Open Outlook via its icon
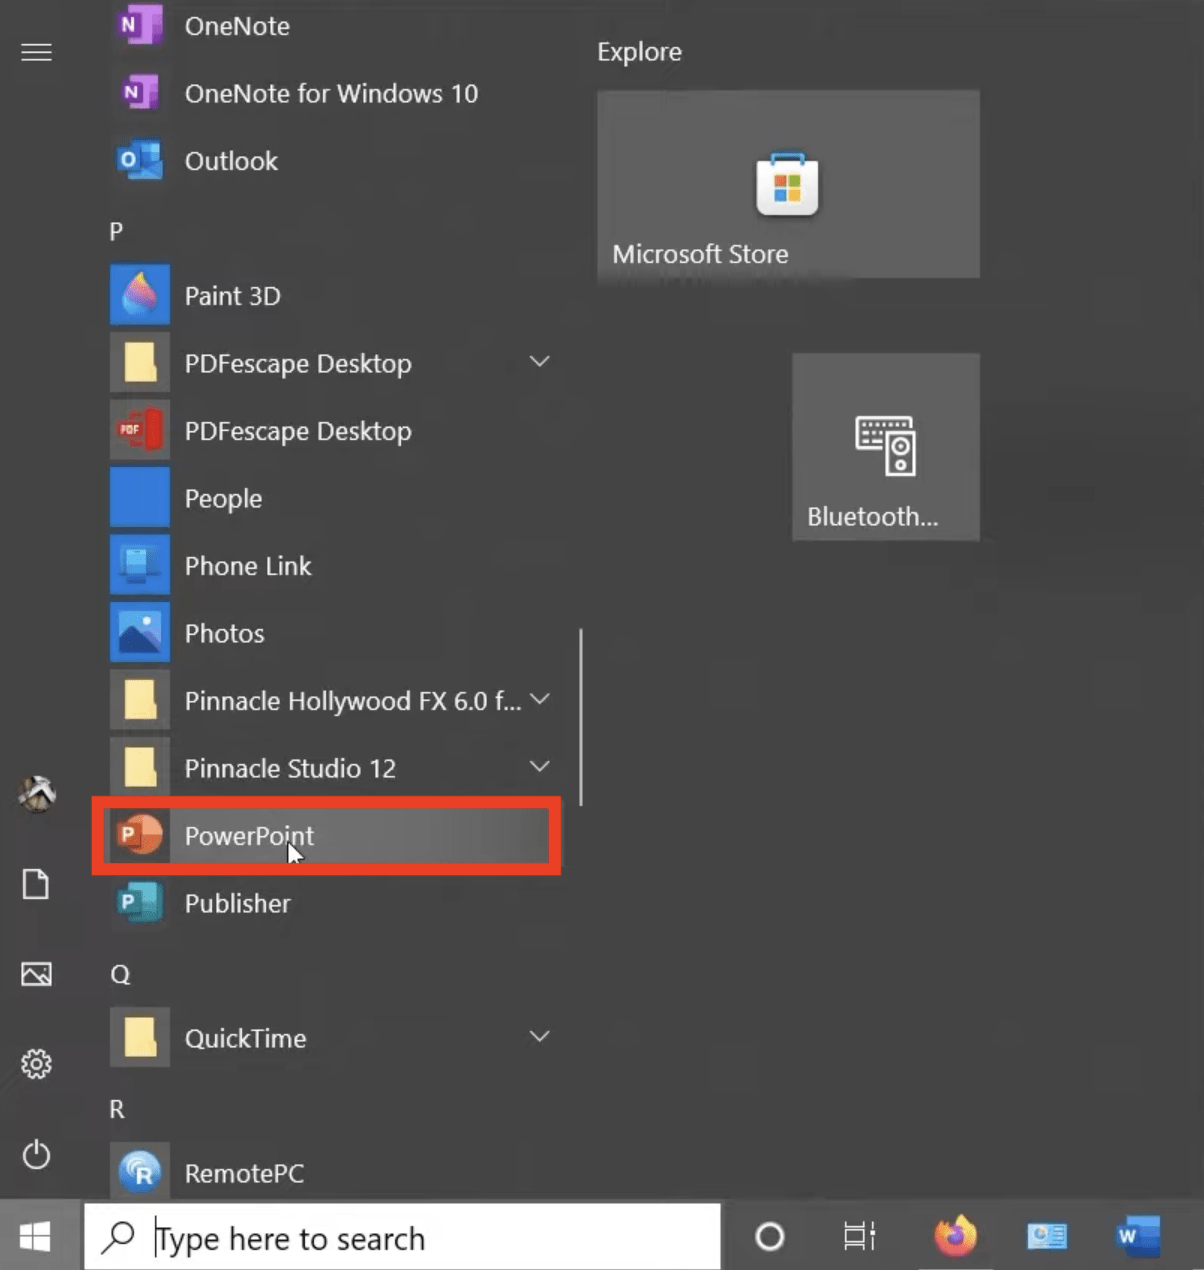 (140, 160)
